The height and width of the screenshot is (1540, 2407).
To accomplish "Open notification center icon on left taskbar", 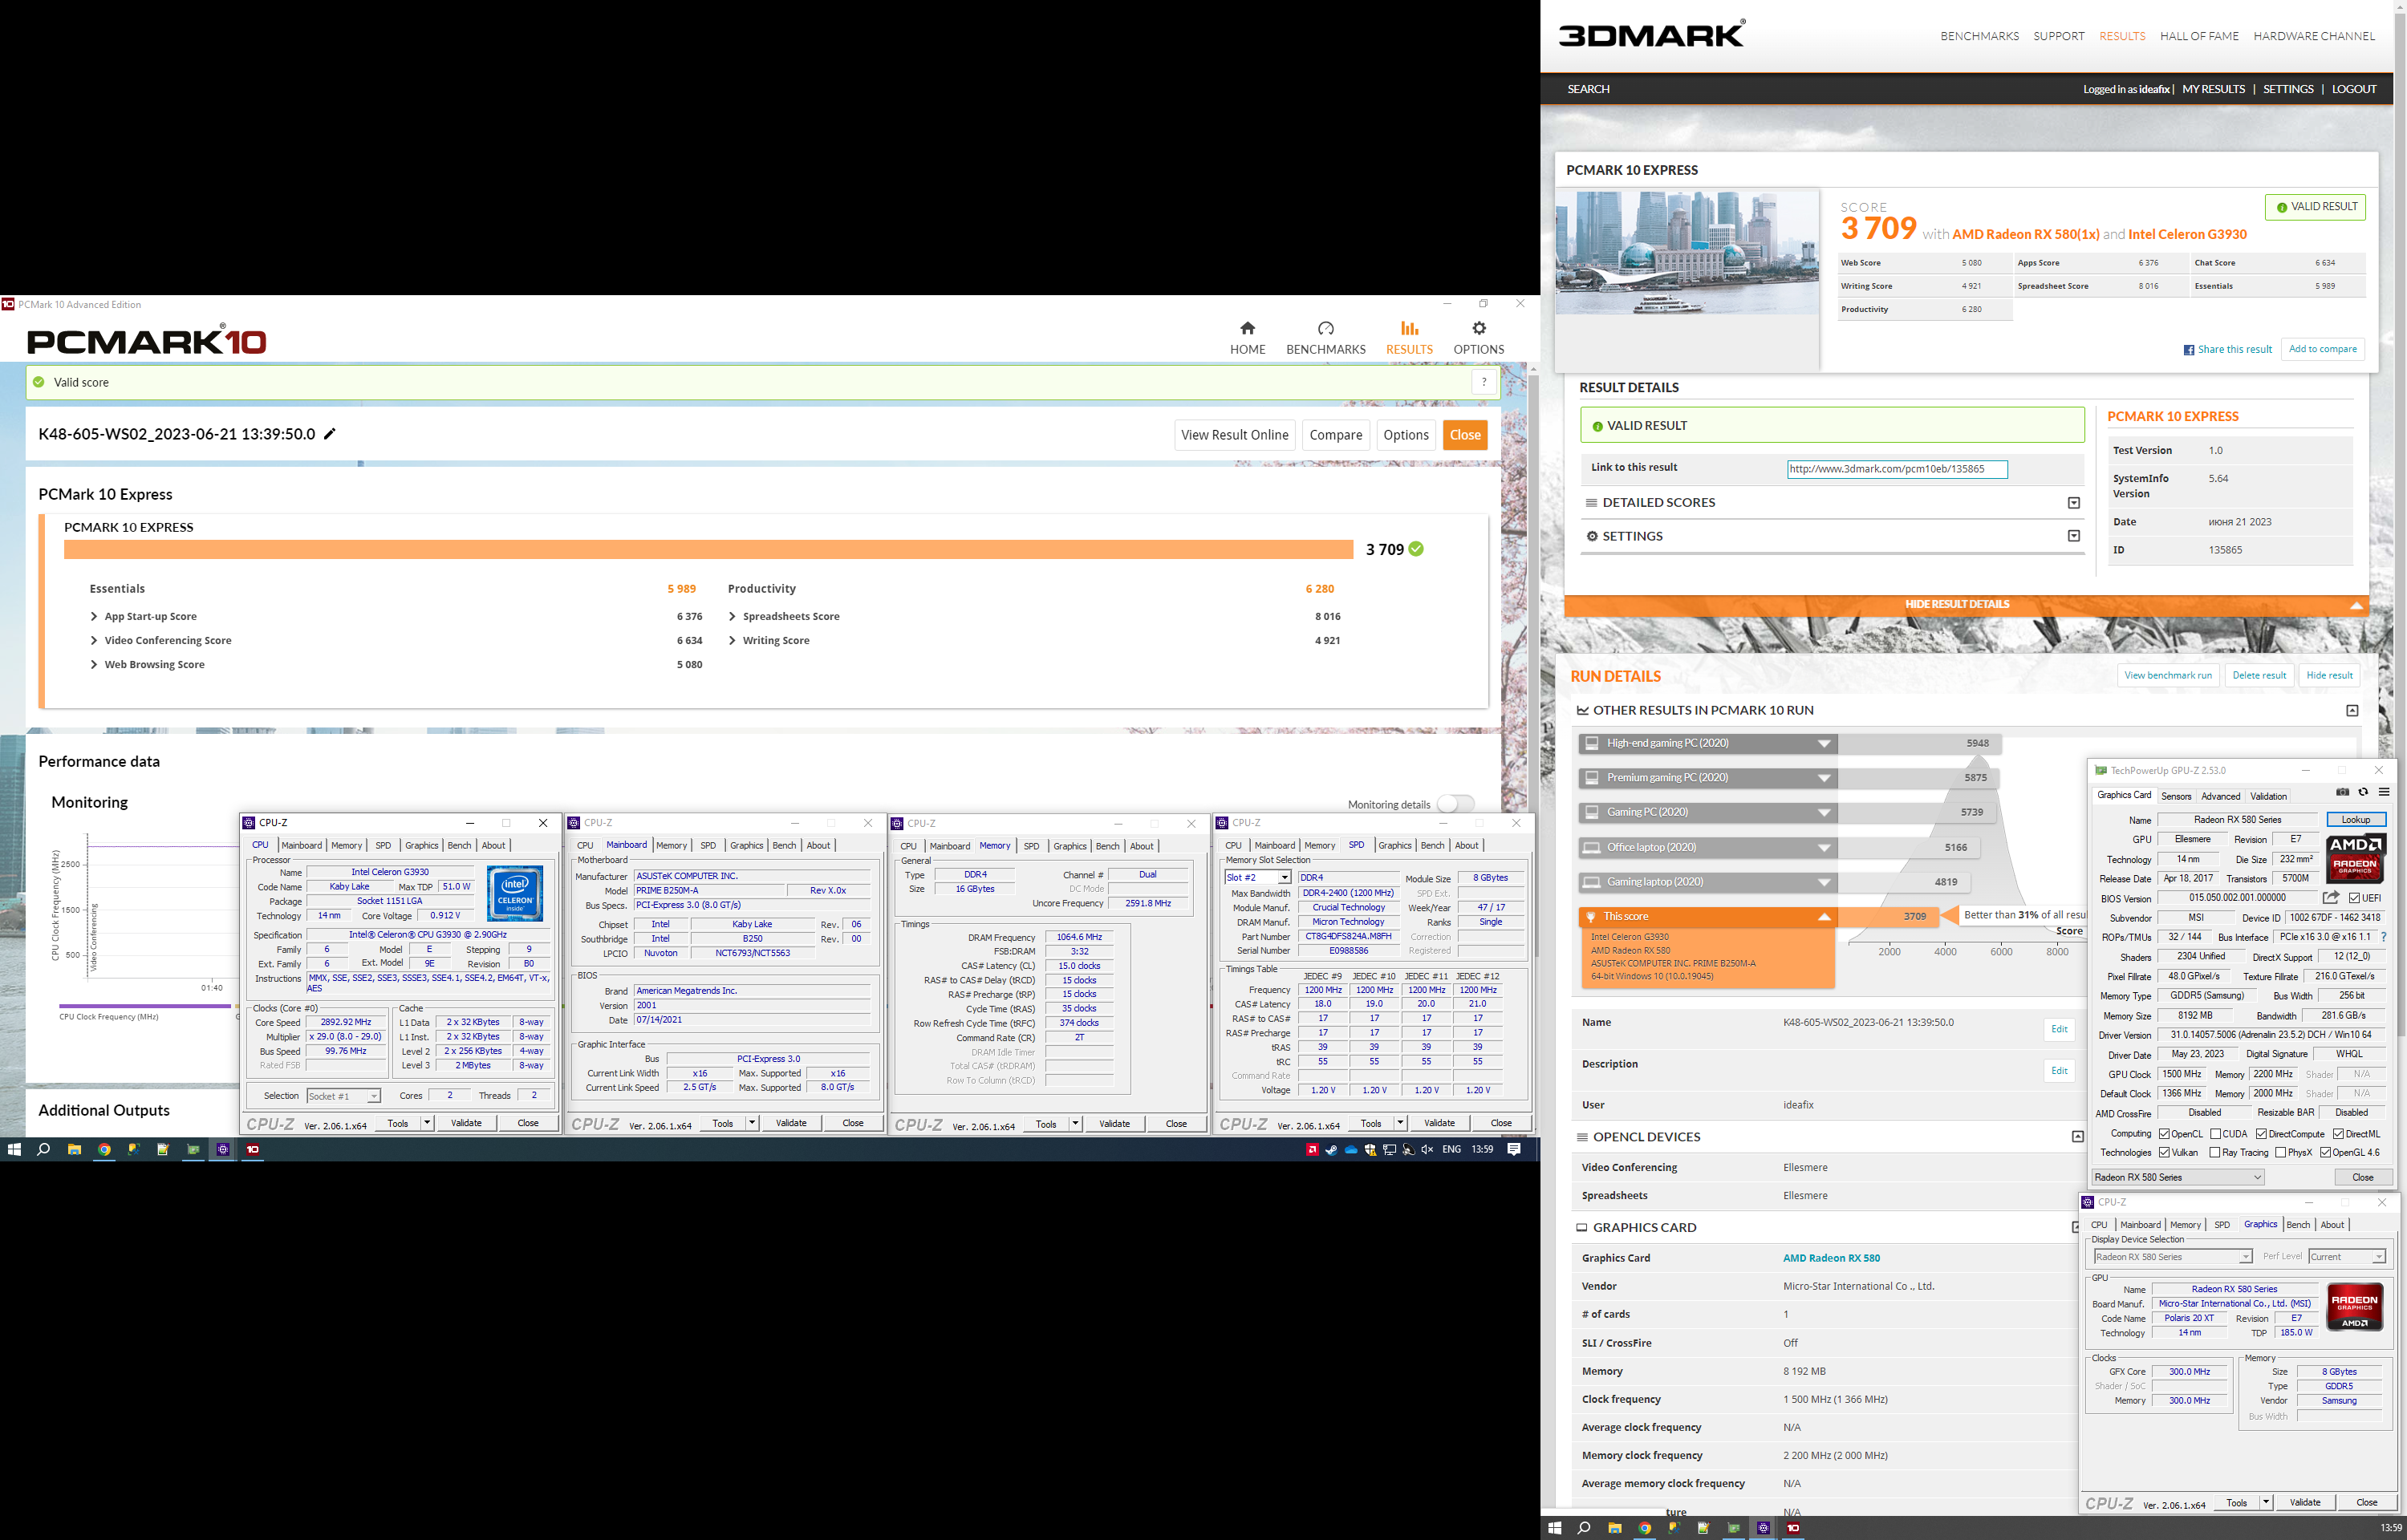I will [x=1514, y=1149].
